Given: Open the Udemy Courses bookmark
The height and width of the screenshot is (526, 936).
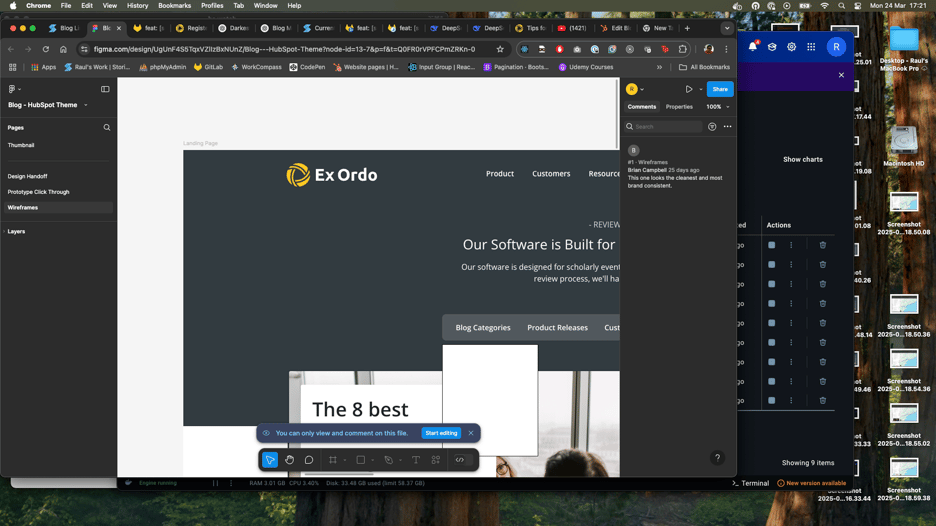Looking at the screenshot, I should pos(586,67).
